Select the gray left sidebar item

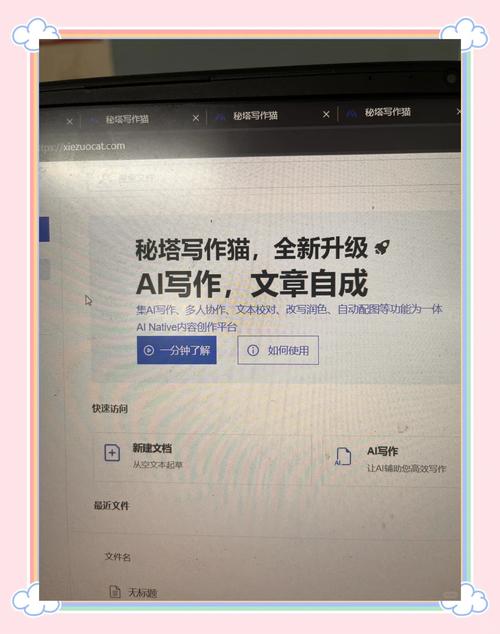pyautogui.click(x=44, y=269)
